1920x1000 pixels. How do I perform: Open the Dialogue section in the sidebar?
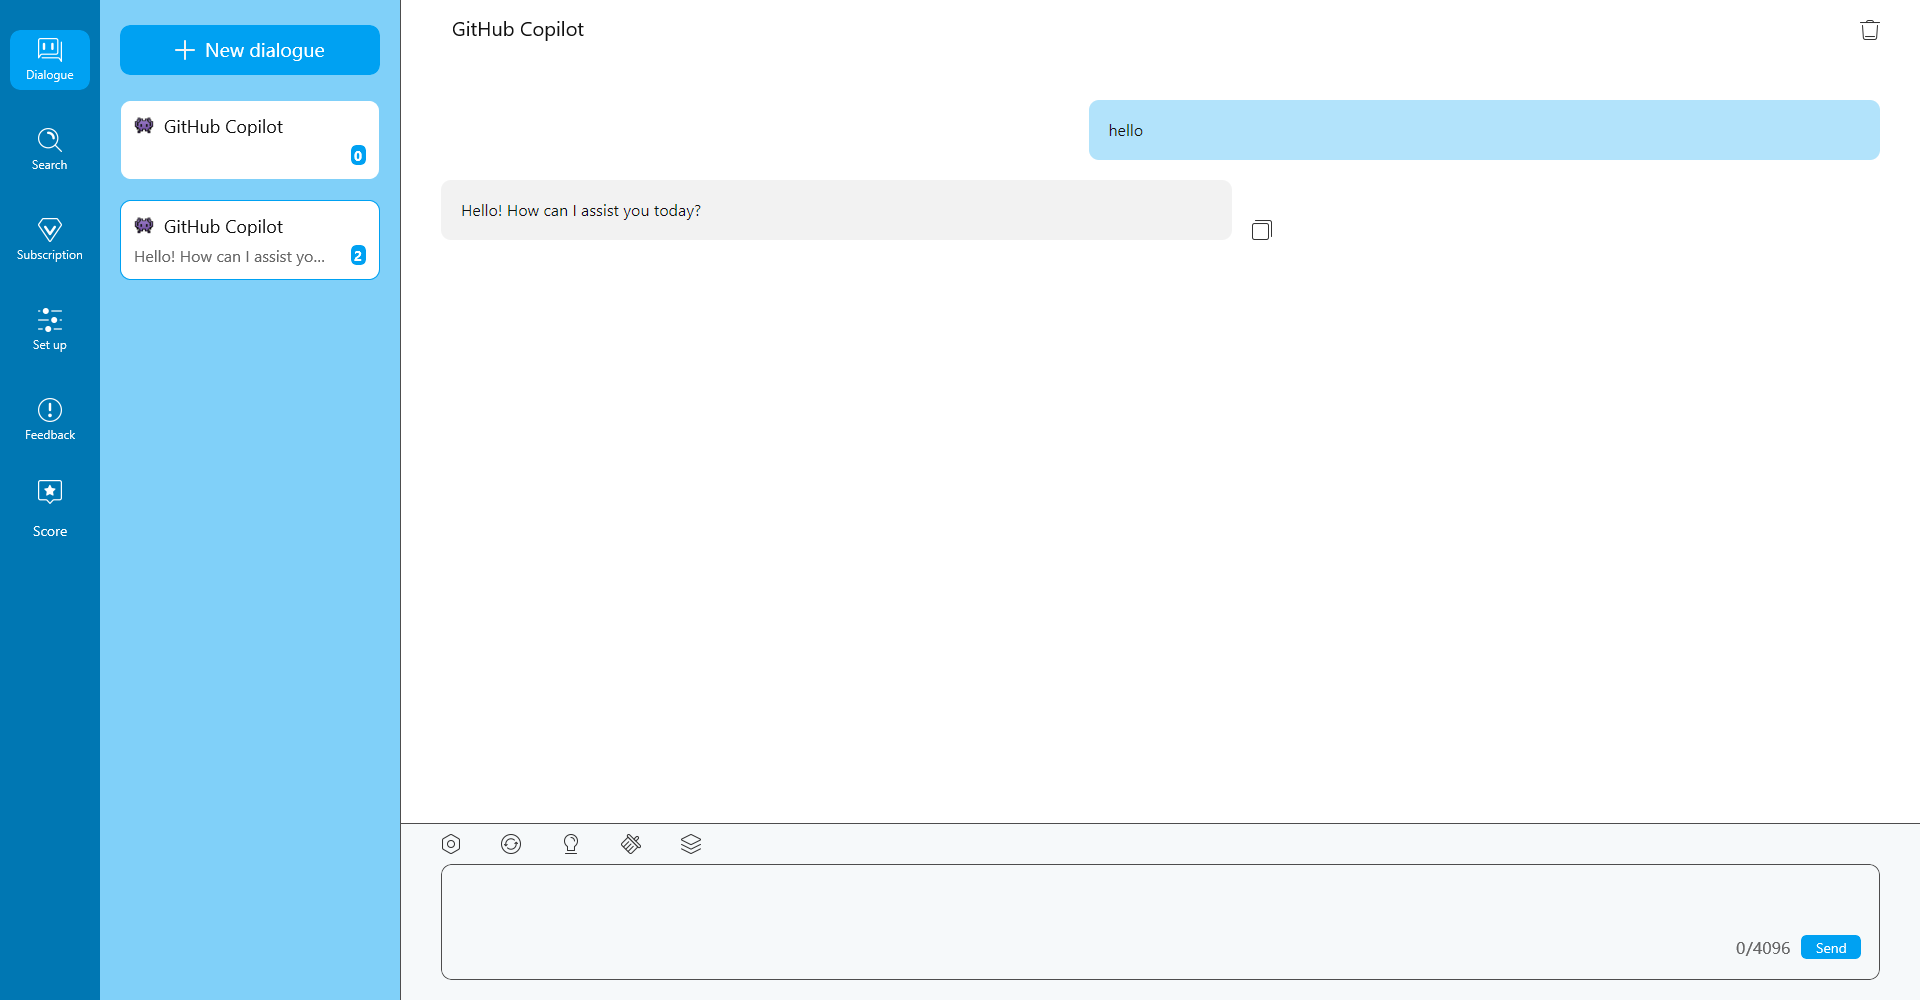click(x=50, y=60)
